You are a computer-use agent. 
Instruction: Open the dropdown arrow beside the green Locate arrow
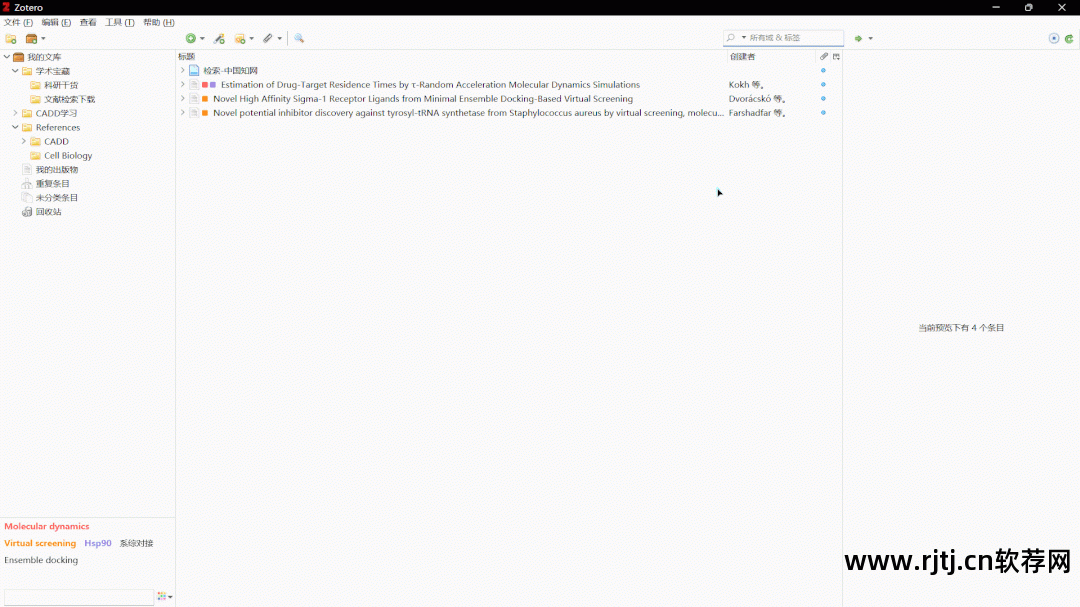point(871,39)
